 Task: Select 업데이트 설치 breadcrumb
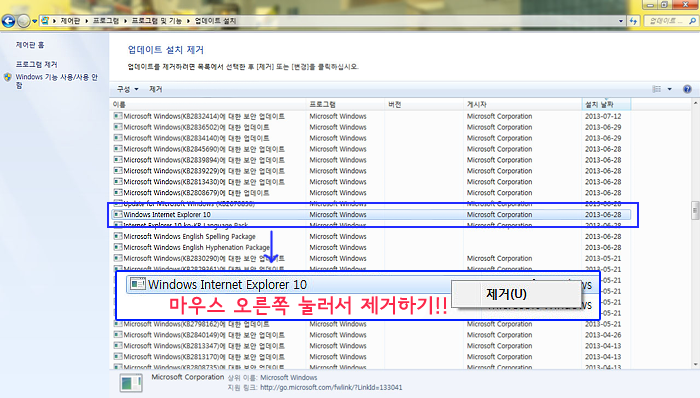pyautogui.click(x=215, y=21)
